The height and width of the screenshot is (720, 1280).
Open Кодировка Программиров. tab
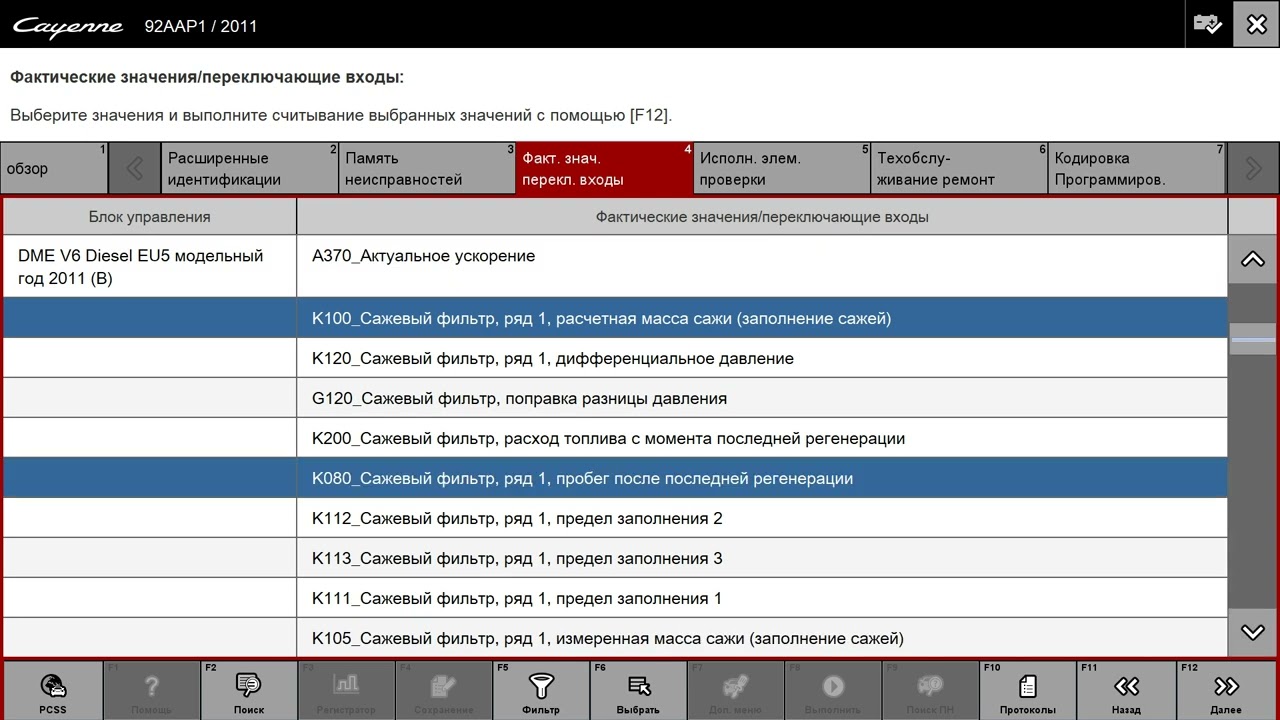[1136, 168]
